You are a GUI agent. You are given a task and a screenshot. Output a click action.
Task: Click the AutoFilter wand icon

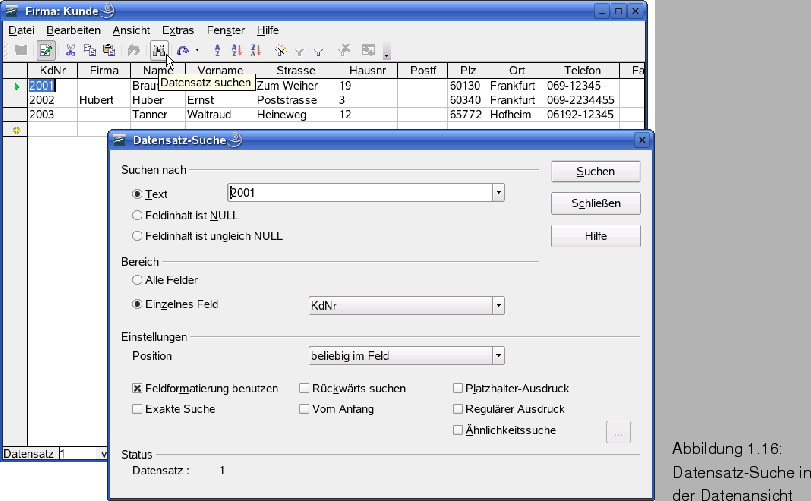[281, 50]
